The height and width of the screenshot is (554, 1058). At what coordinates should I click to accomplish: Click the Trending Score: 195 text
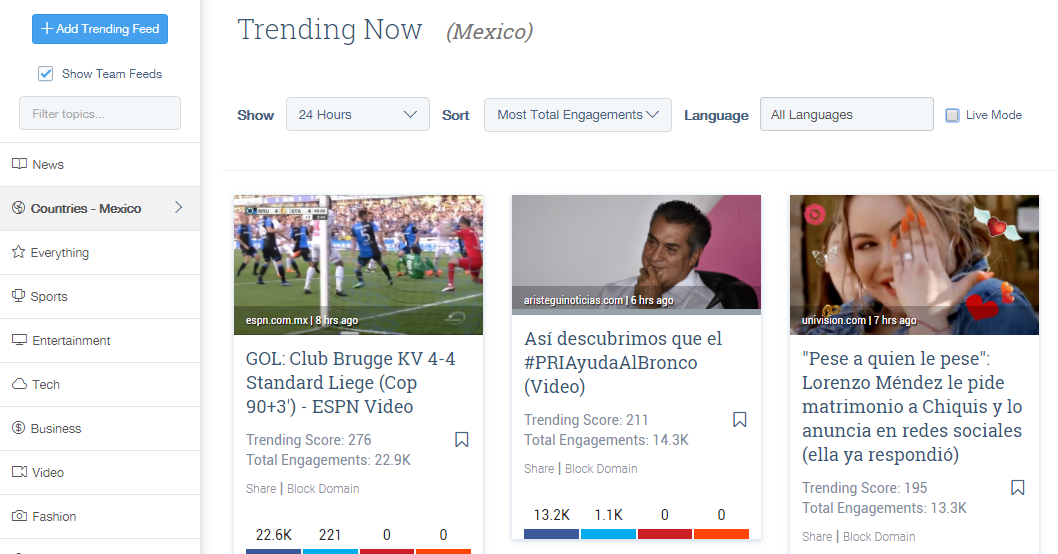[x=864, y=487]
